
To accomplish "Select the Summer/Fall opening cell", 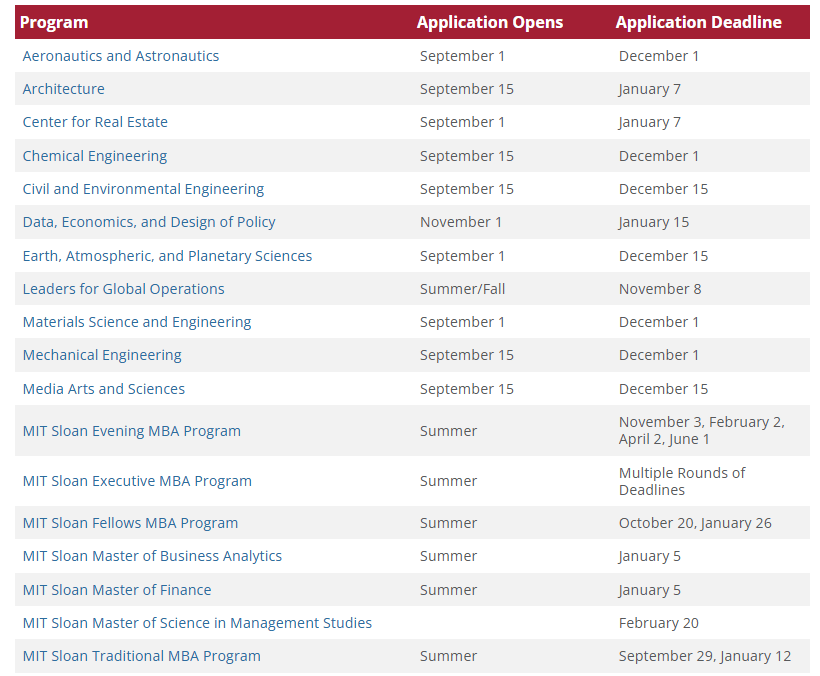I will (x=462, y=289).
